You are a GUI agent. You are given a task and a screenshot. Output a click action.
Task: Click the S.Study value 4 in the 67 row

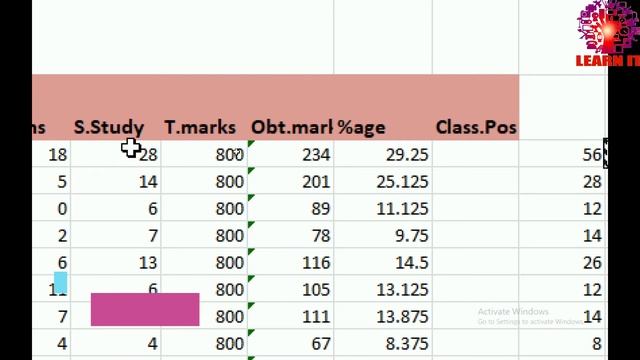click(116, 343)
